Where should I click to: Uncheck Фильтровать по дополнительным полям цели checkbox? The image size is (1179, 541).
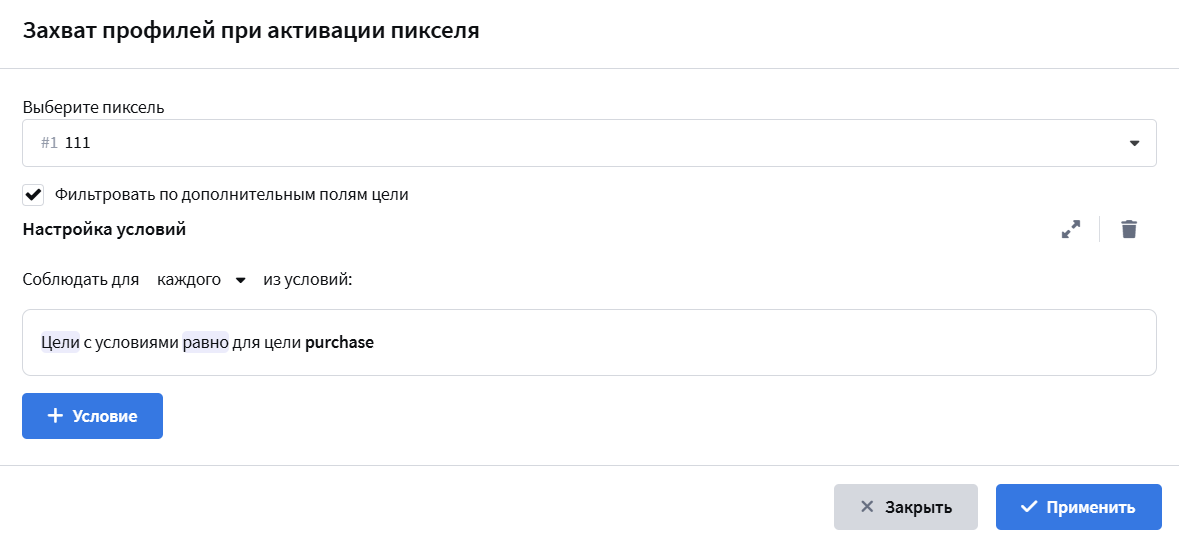[x=33, y=195]
